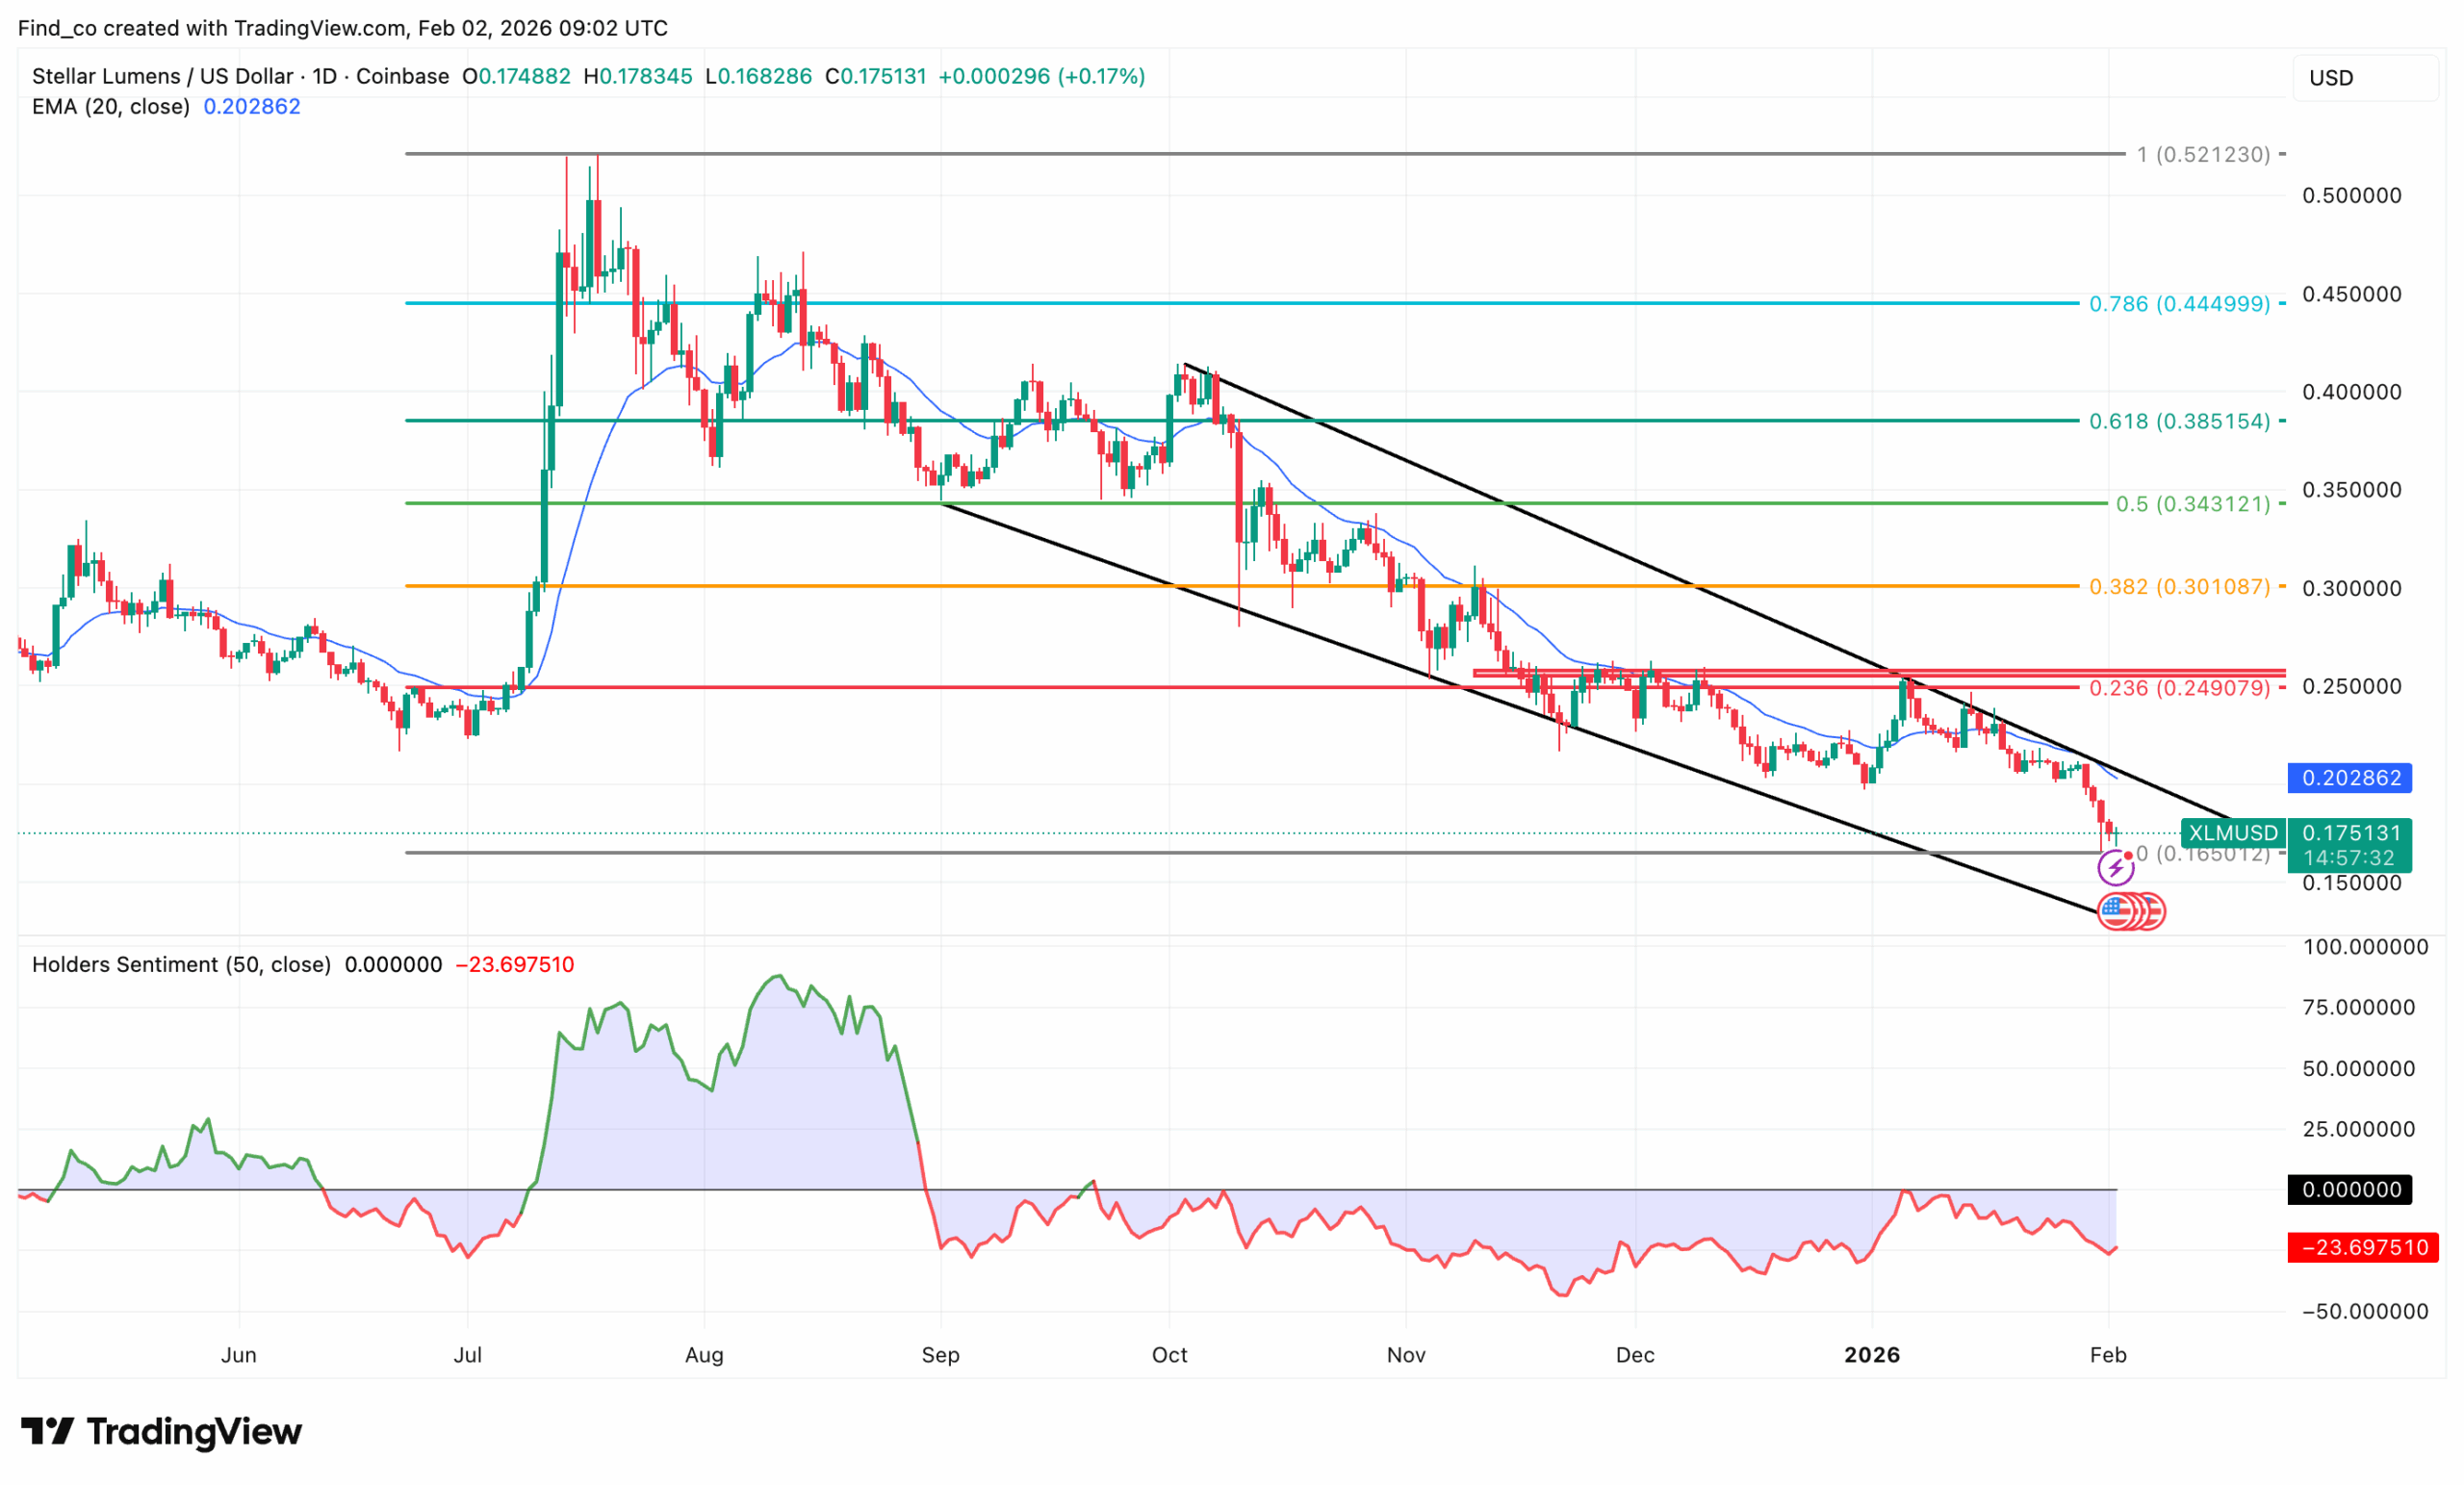
Task: Click Coinbase in the symbol legend
Action: pyautogui.click(x=402, y=76)
